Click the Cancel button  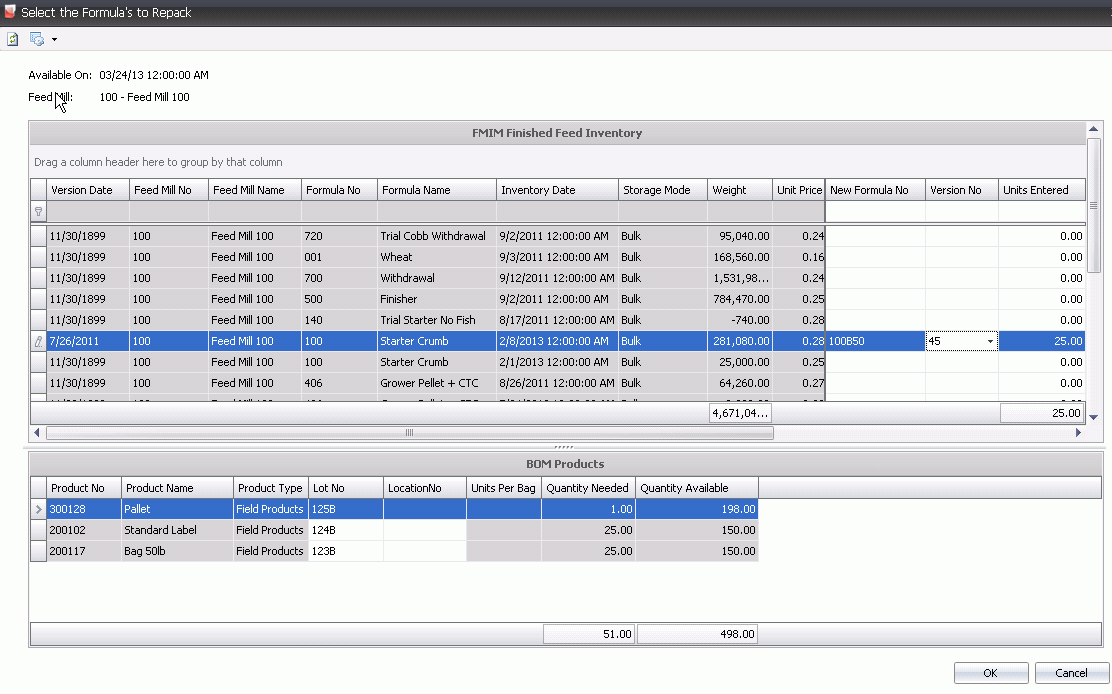coord(1071,673)
